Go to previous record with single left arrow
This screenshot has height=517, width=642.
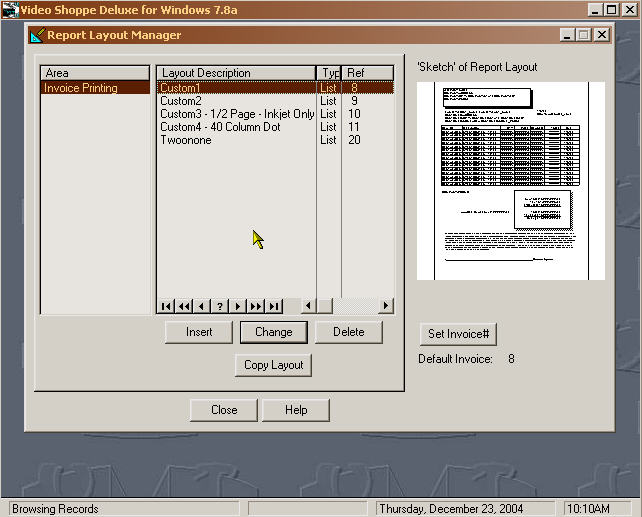[x=202, y=306]
